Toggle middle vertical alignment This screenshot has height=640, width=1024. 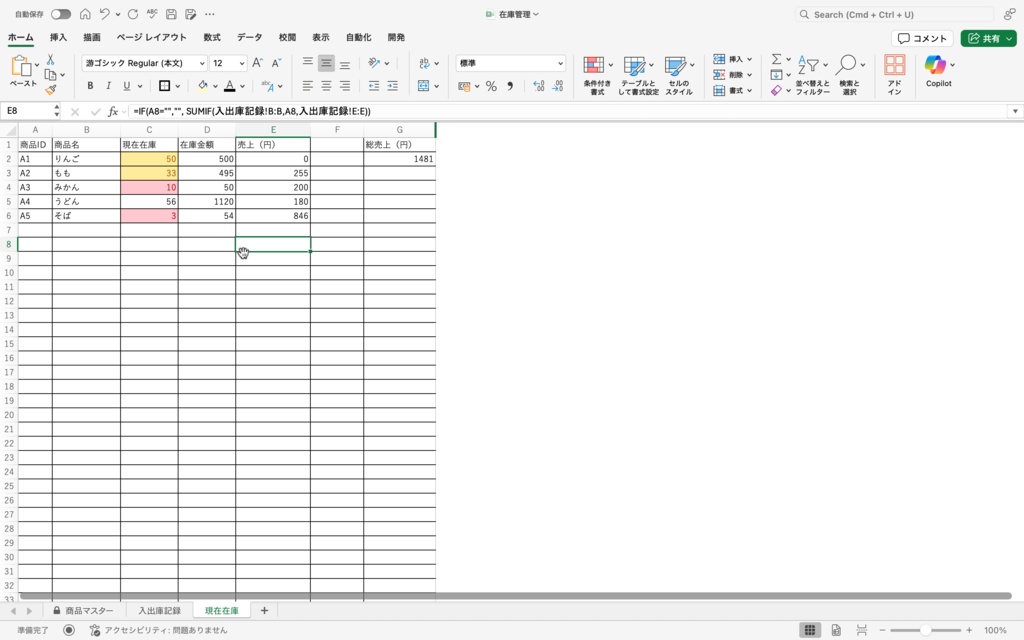coord(326,63)
